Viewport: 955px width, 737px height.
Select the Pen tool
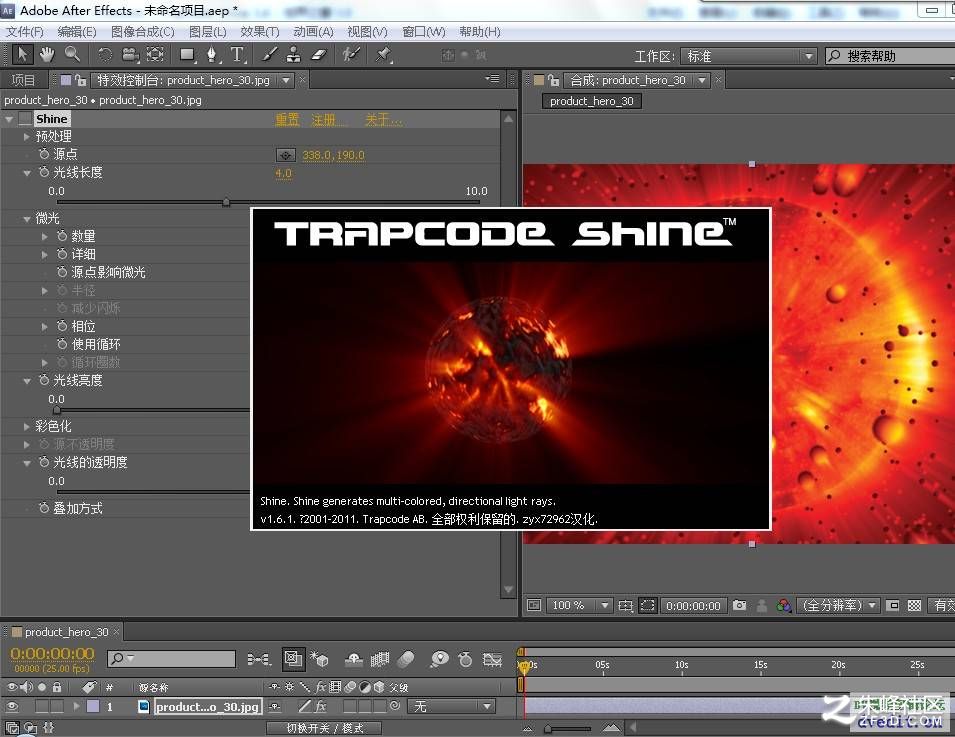pyautogui.click(x=211, y=55)
